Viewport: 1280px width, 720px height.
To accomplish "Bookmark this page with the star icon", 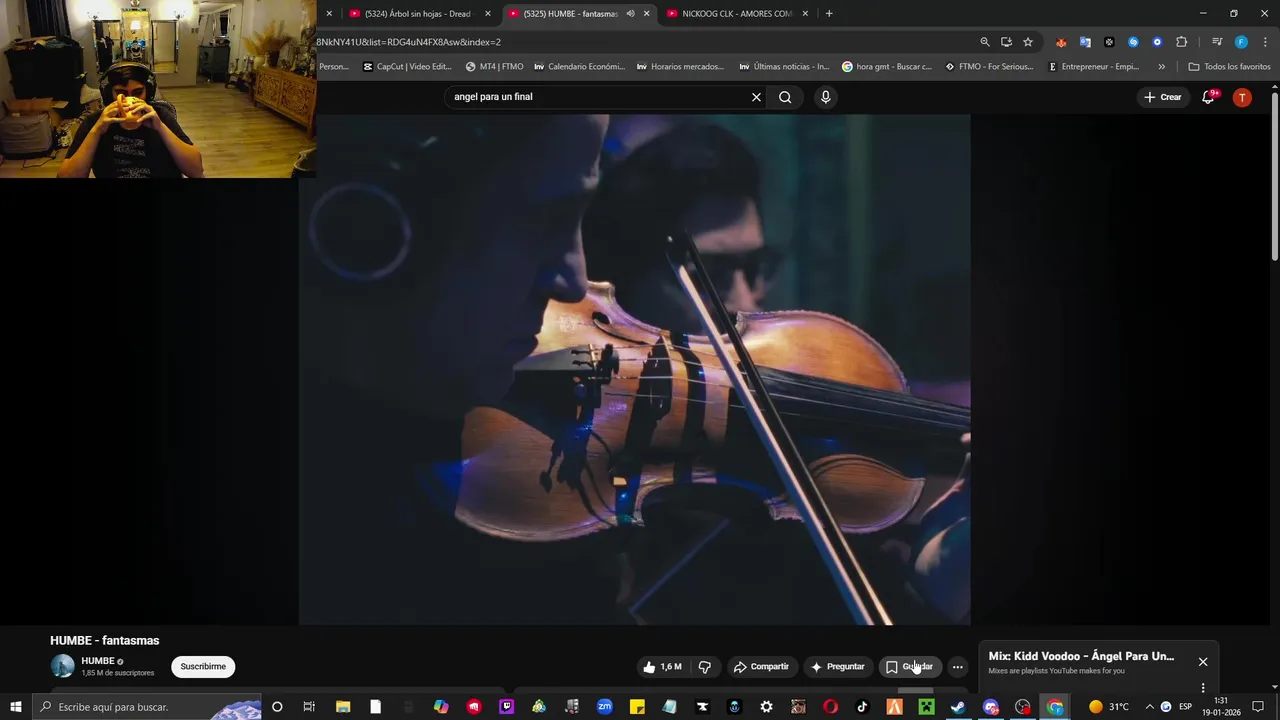I will click(x=1028, y=42).
